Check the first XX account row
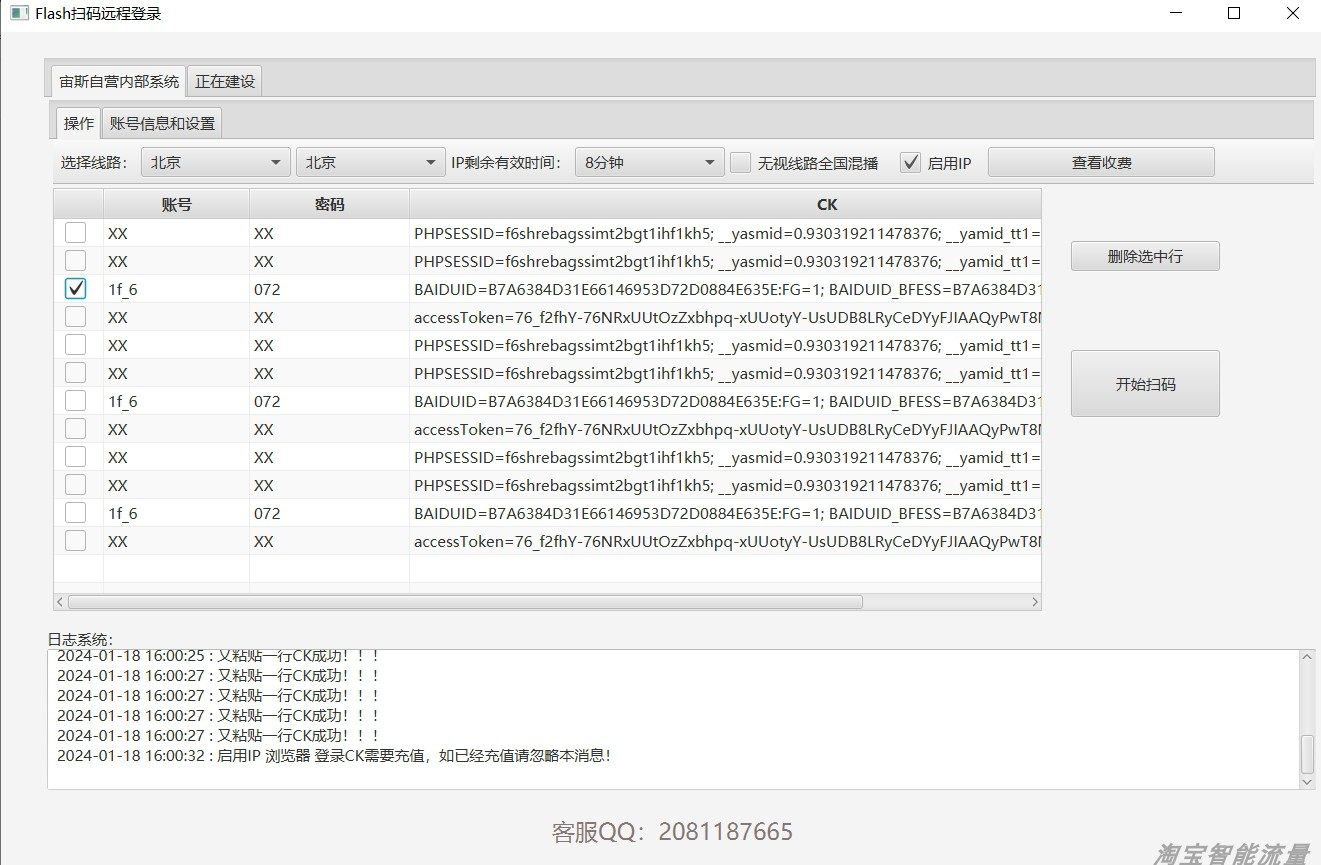Image resolution: width=1321 pixels, height=865 pixels. click(75, 232)
